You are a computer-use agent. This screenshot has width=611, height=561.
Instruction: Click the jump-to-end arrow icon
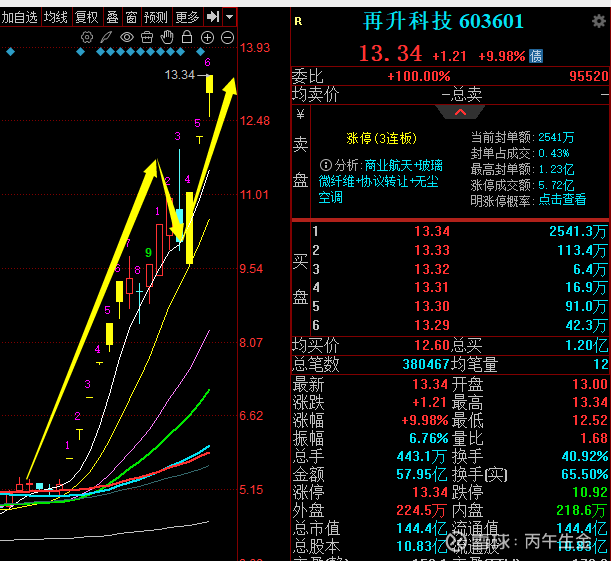coord(213,17)
